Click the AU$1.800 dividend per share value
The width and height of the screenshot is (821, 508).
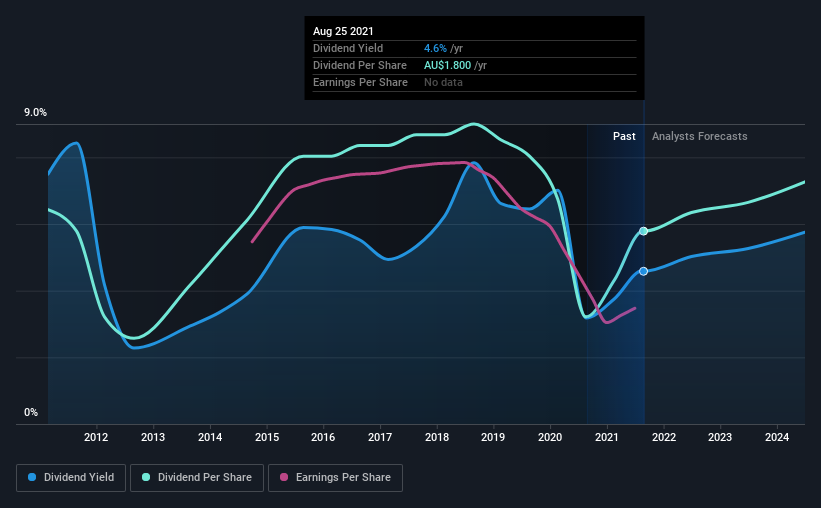coord(448,65)
